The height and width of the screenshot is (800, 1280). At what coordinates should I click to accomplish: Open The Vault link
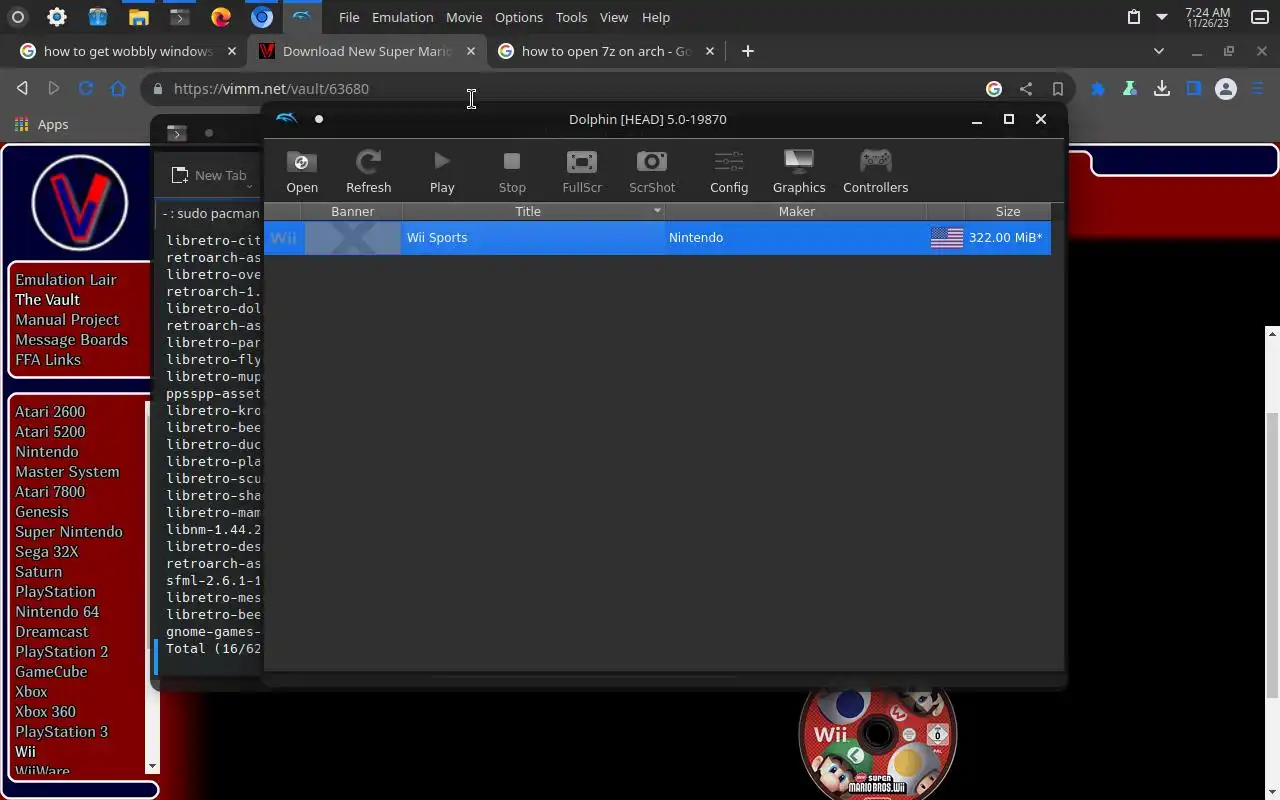pyautogui.click(x=47, y=300)
